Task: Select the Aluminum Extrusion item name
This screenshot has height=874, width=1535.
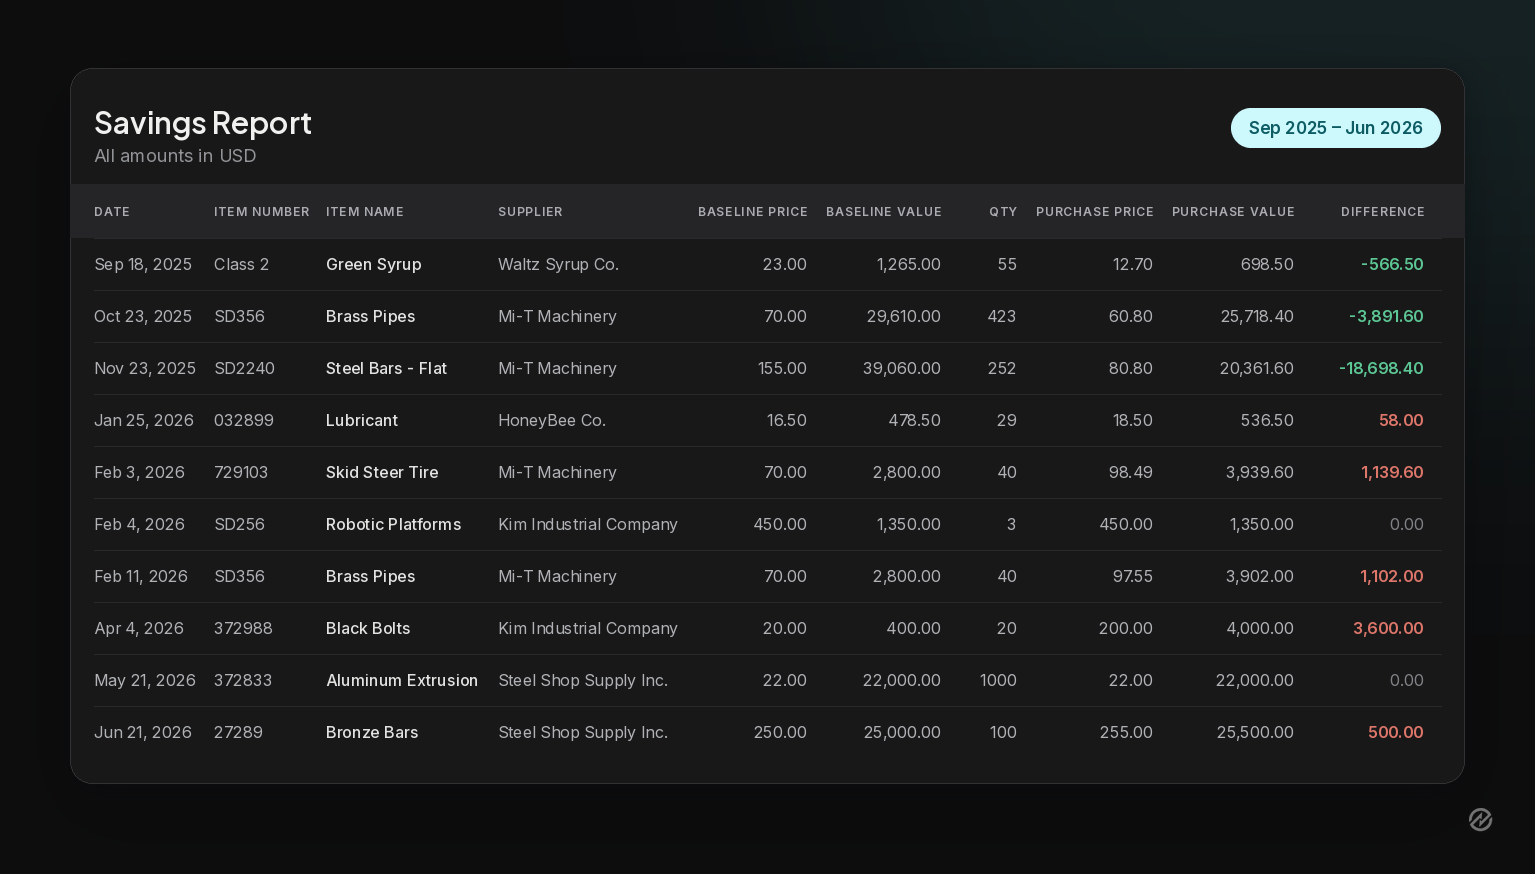Action: tap(402, 680)
